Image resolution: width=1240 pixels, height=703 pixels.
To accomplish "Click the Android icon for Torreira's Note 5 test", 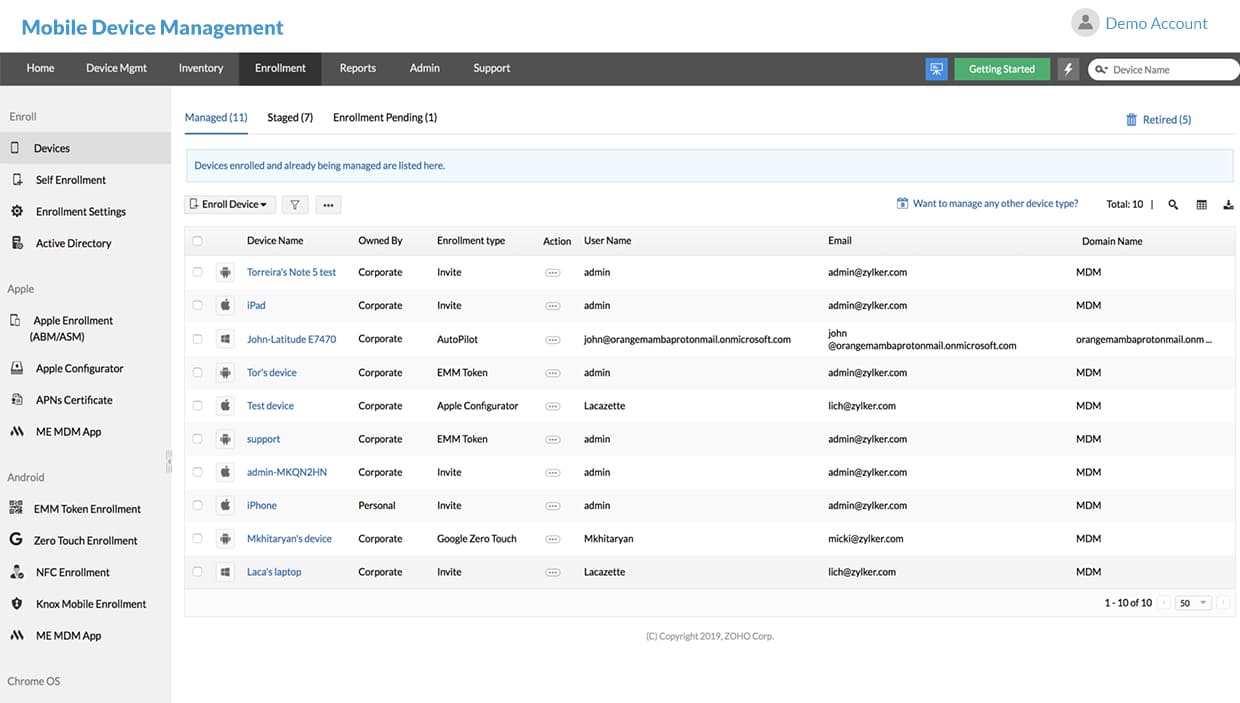I will coord(225,272).
